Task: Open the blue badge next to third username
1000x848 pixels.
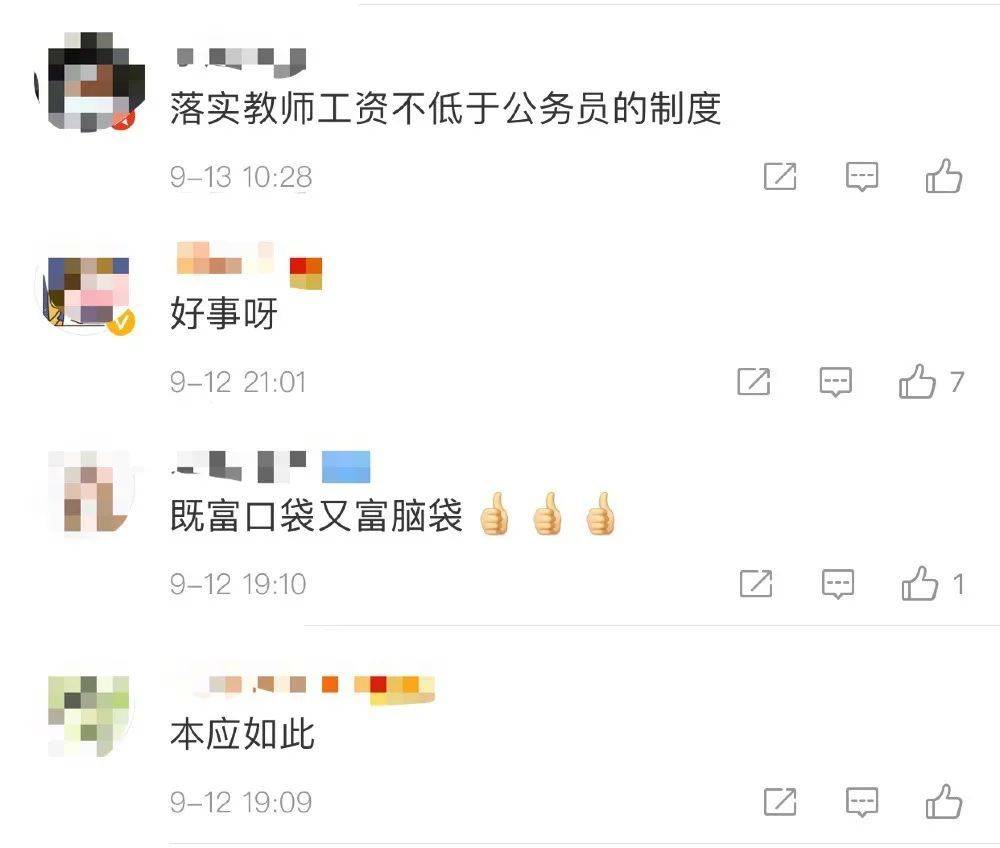Action: click(x=346, y=467)
